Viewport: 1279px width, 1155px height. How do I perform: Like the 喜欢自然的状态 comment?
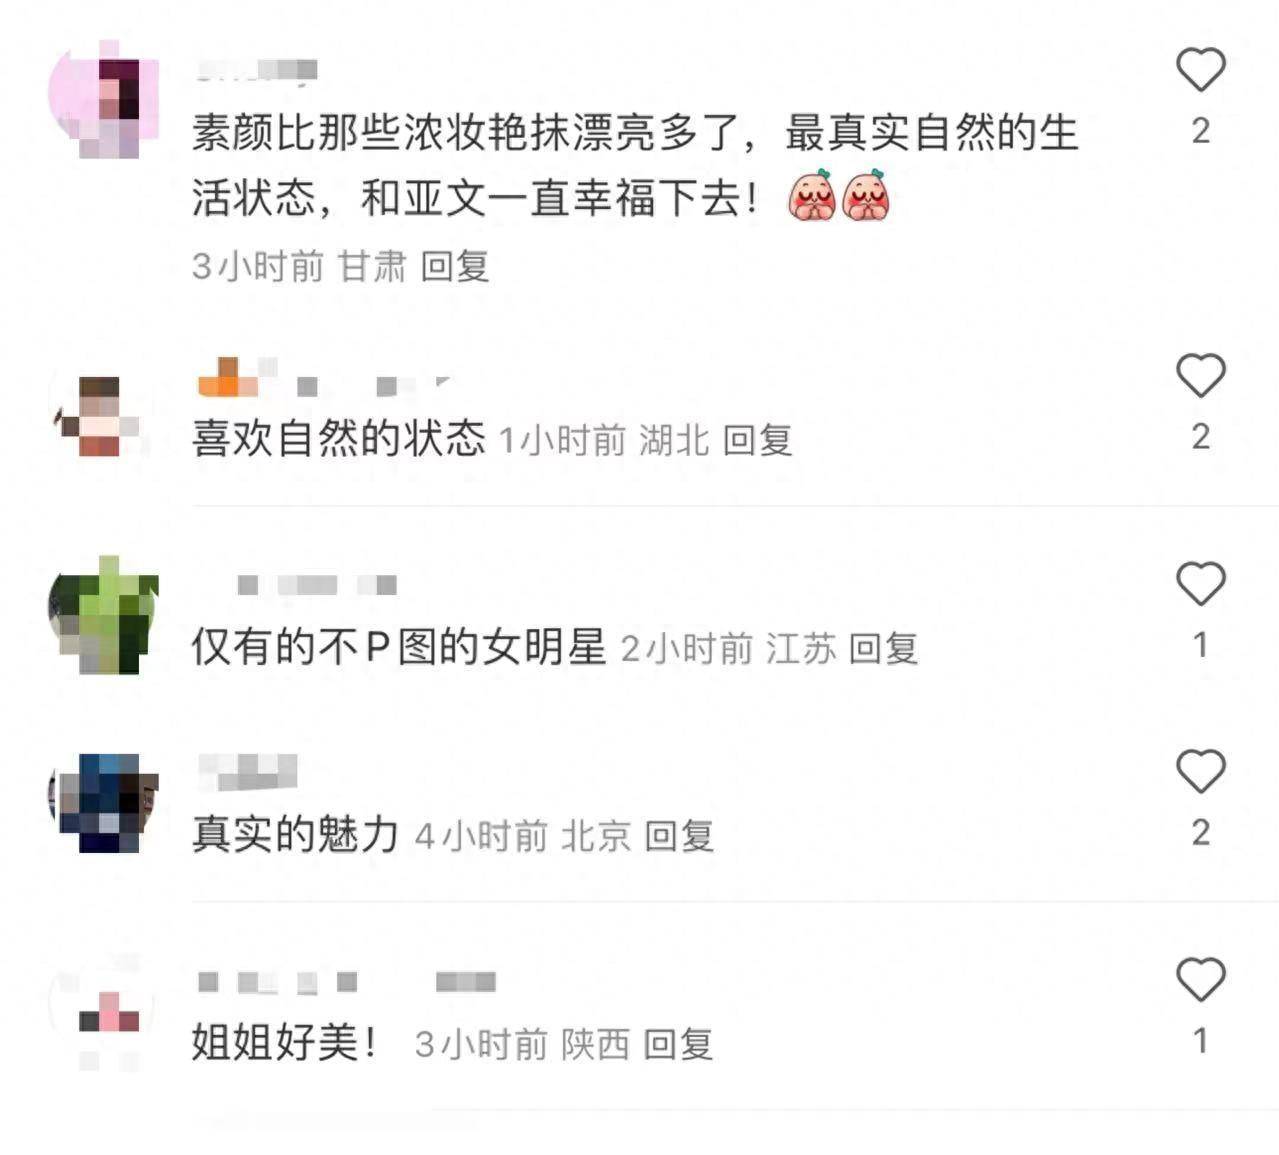(x=1200, y=376)
